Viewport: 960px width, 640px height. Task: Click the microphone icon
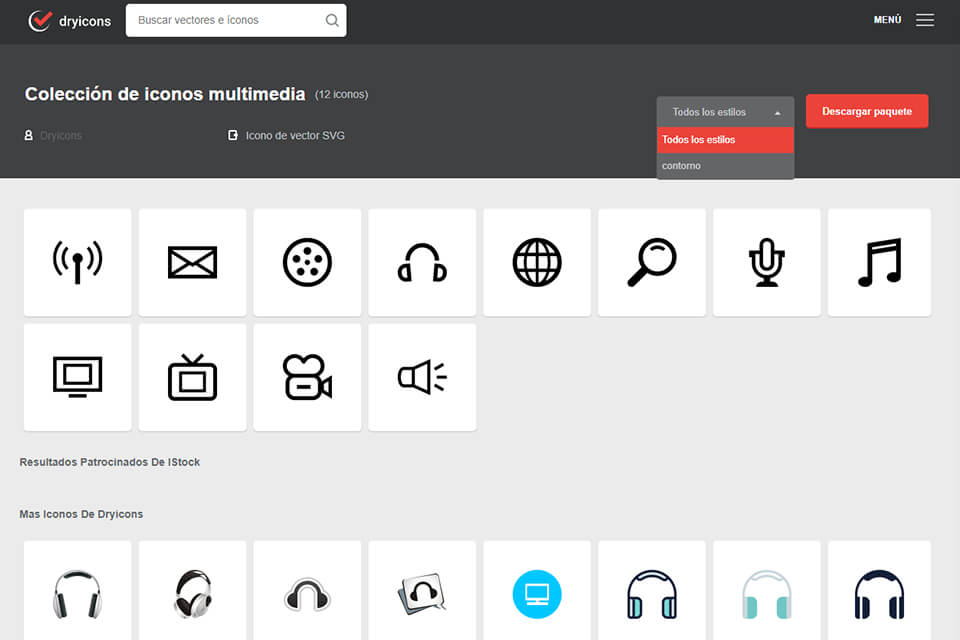pos(766,262)
